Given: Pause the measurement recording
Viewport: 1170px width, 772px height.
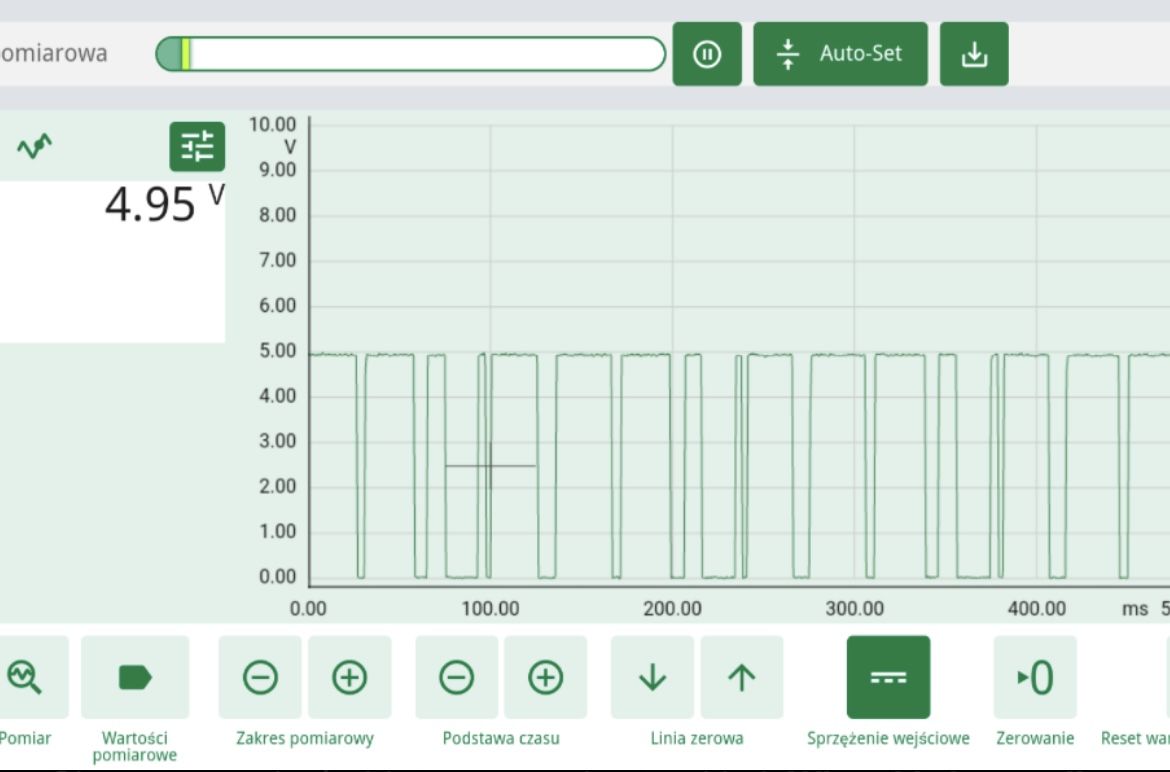Looking at the screenshot, I should [x=707, y=54].
